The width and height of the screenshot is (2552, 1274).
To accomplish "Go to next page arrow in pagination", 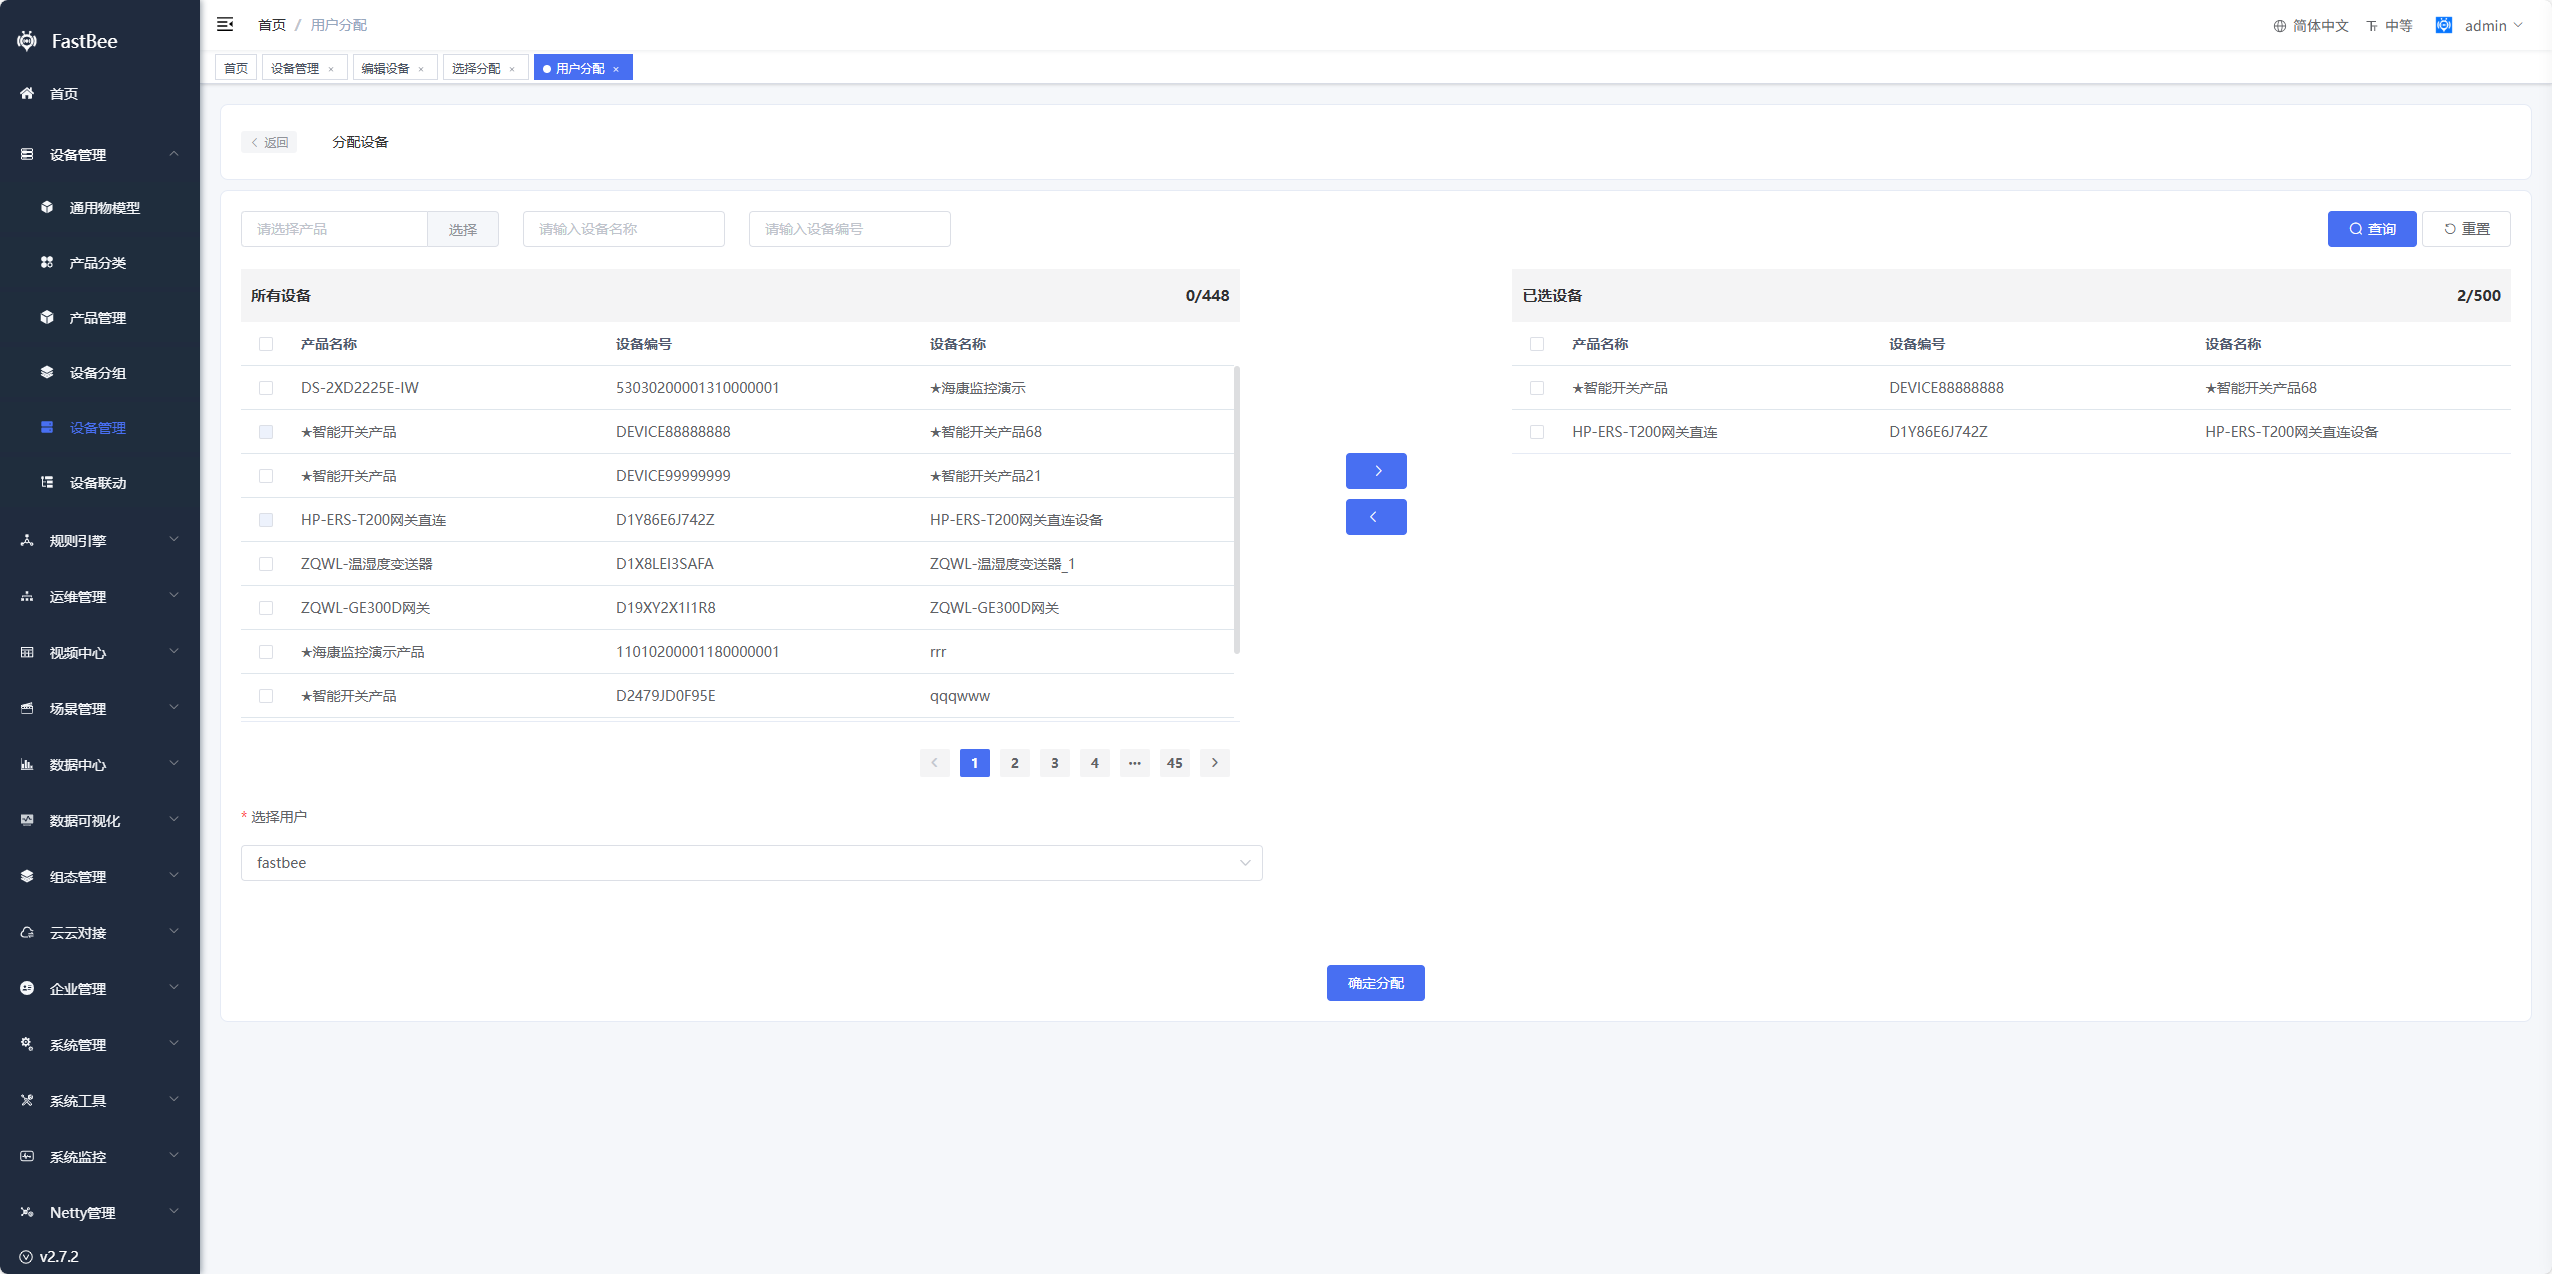I will 1215,763.
